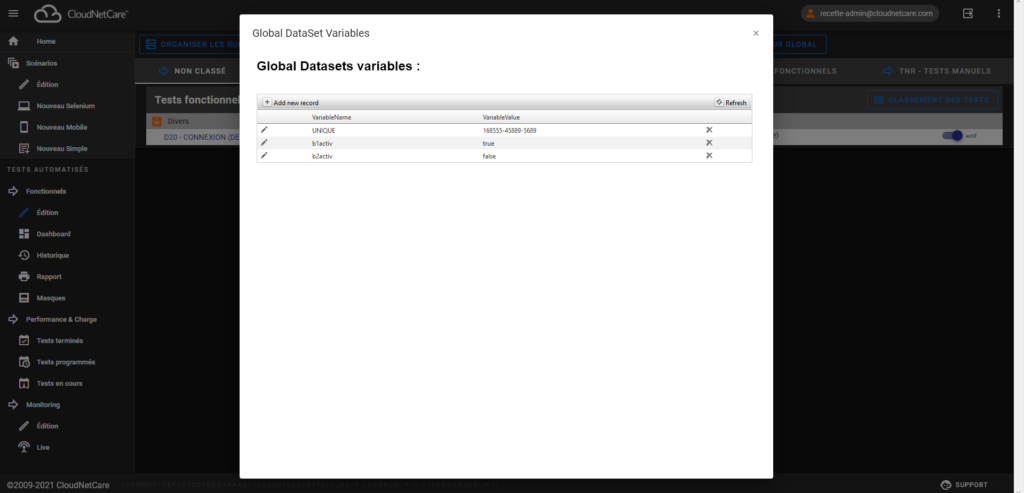This screenshot has height=493, width=1024.
Task: Open the hamburger menu at top left
Action: [x=13, y=13]
